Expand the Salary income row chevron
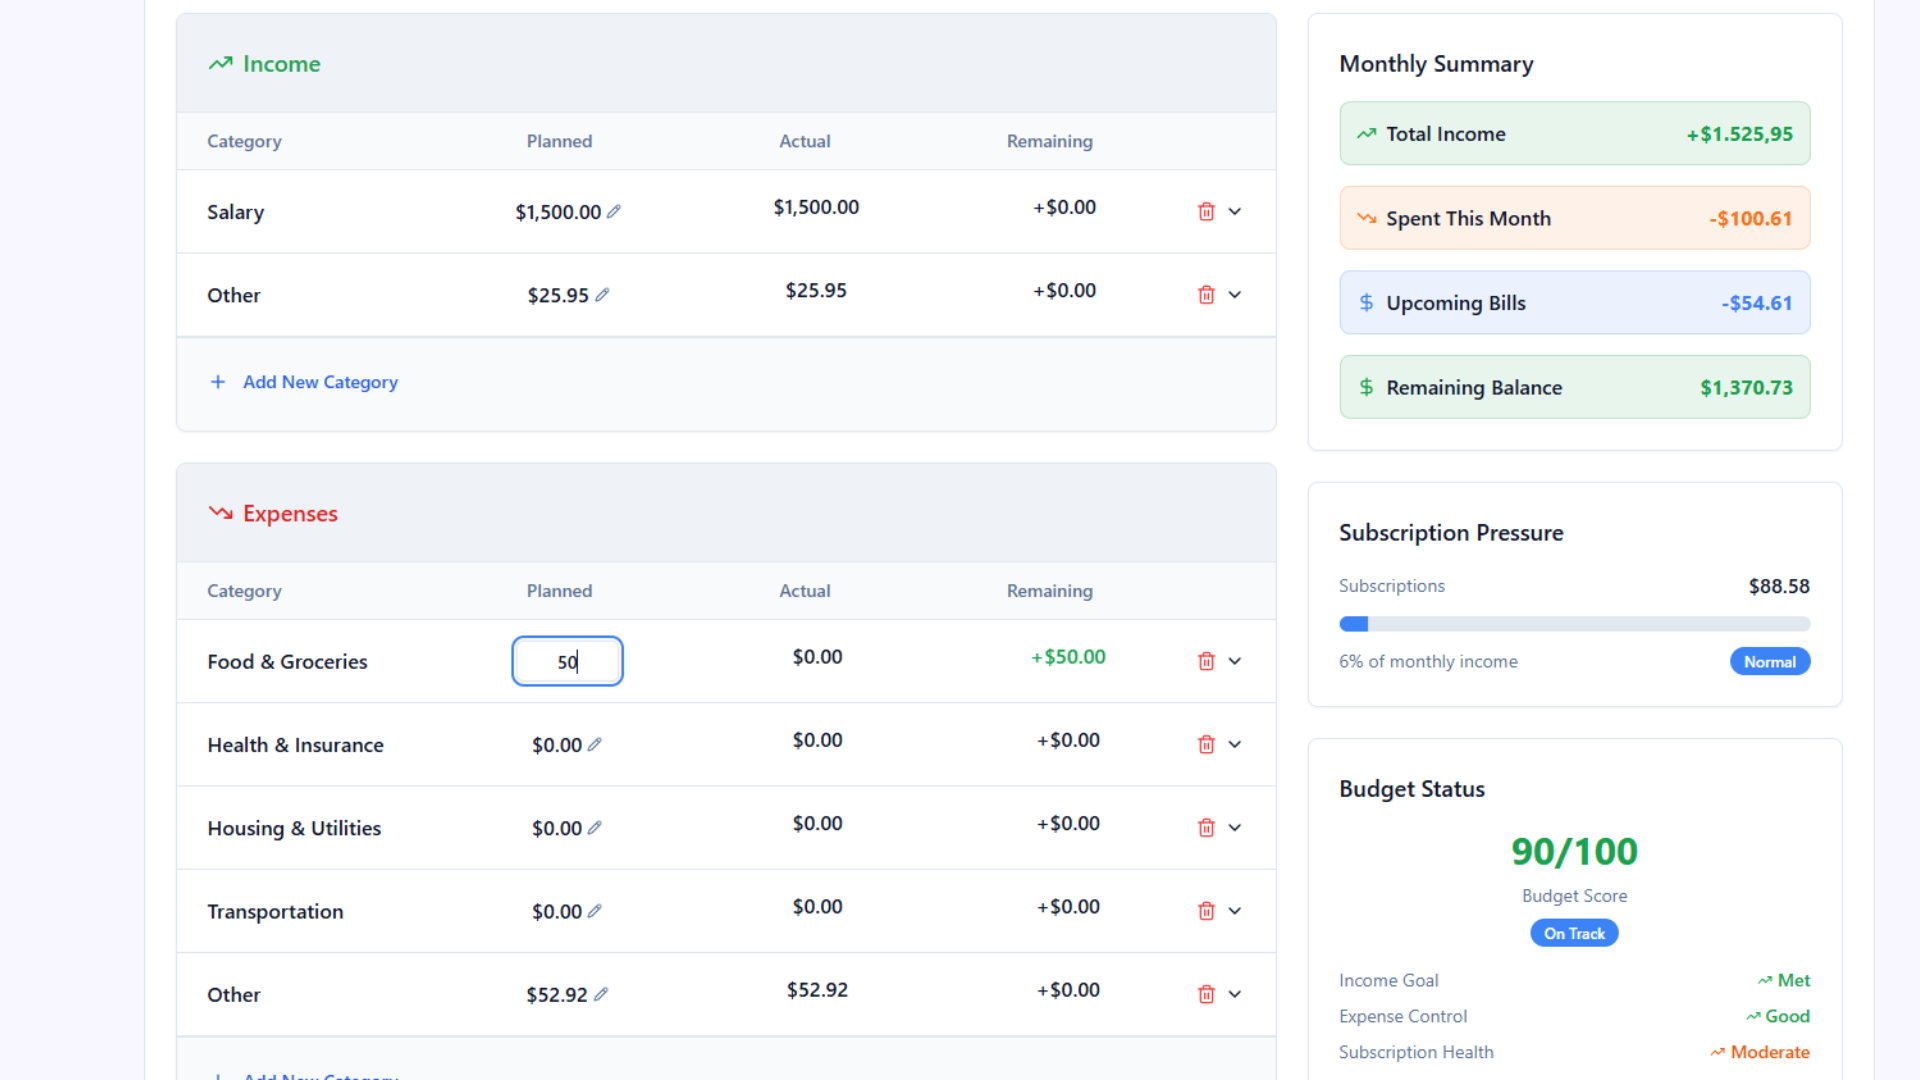 pyautogui.click(x=1235, y=211)
